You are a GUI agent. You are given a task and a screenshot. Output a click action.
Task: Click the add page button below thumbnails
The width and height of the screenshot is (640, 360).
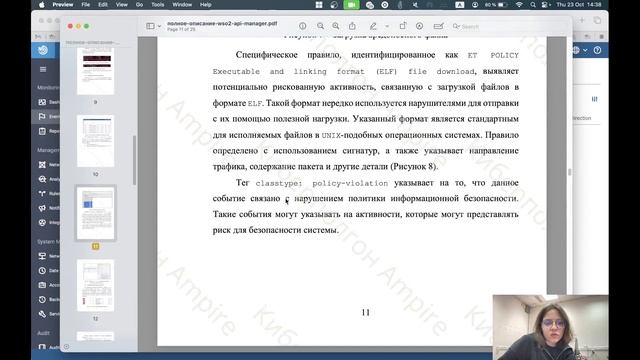point(67,347)
